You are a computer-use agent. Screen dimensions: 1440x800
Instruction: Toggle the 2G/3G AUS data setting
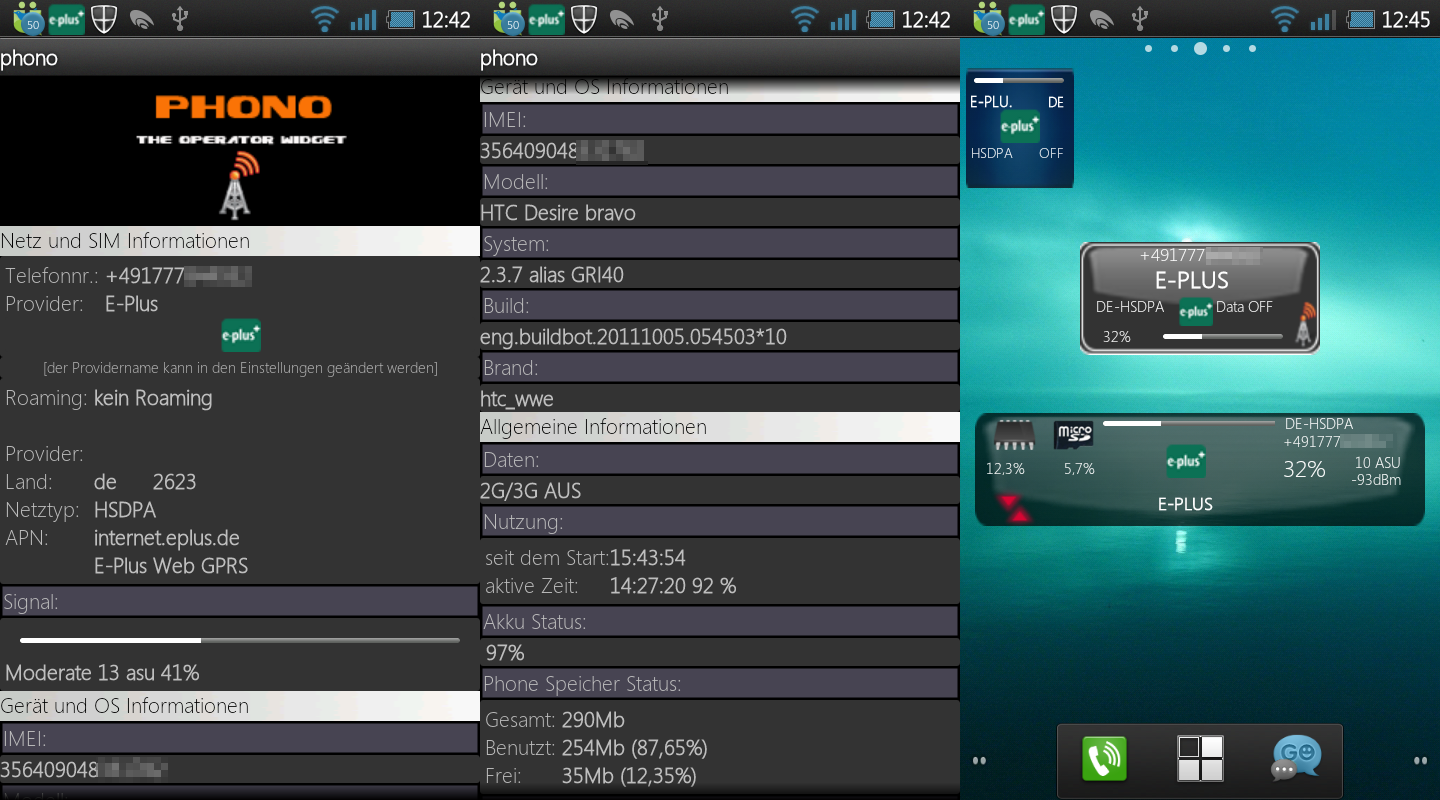click(530, 491)
